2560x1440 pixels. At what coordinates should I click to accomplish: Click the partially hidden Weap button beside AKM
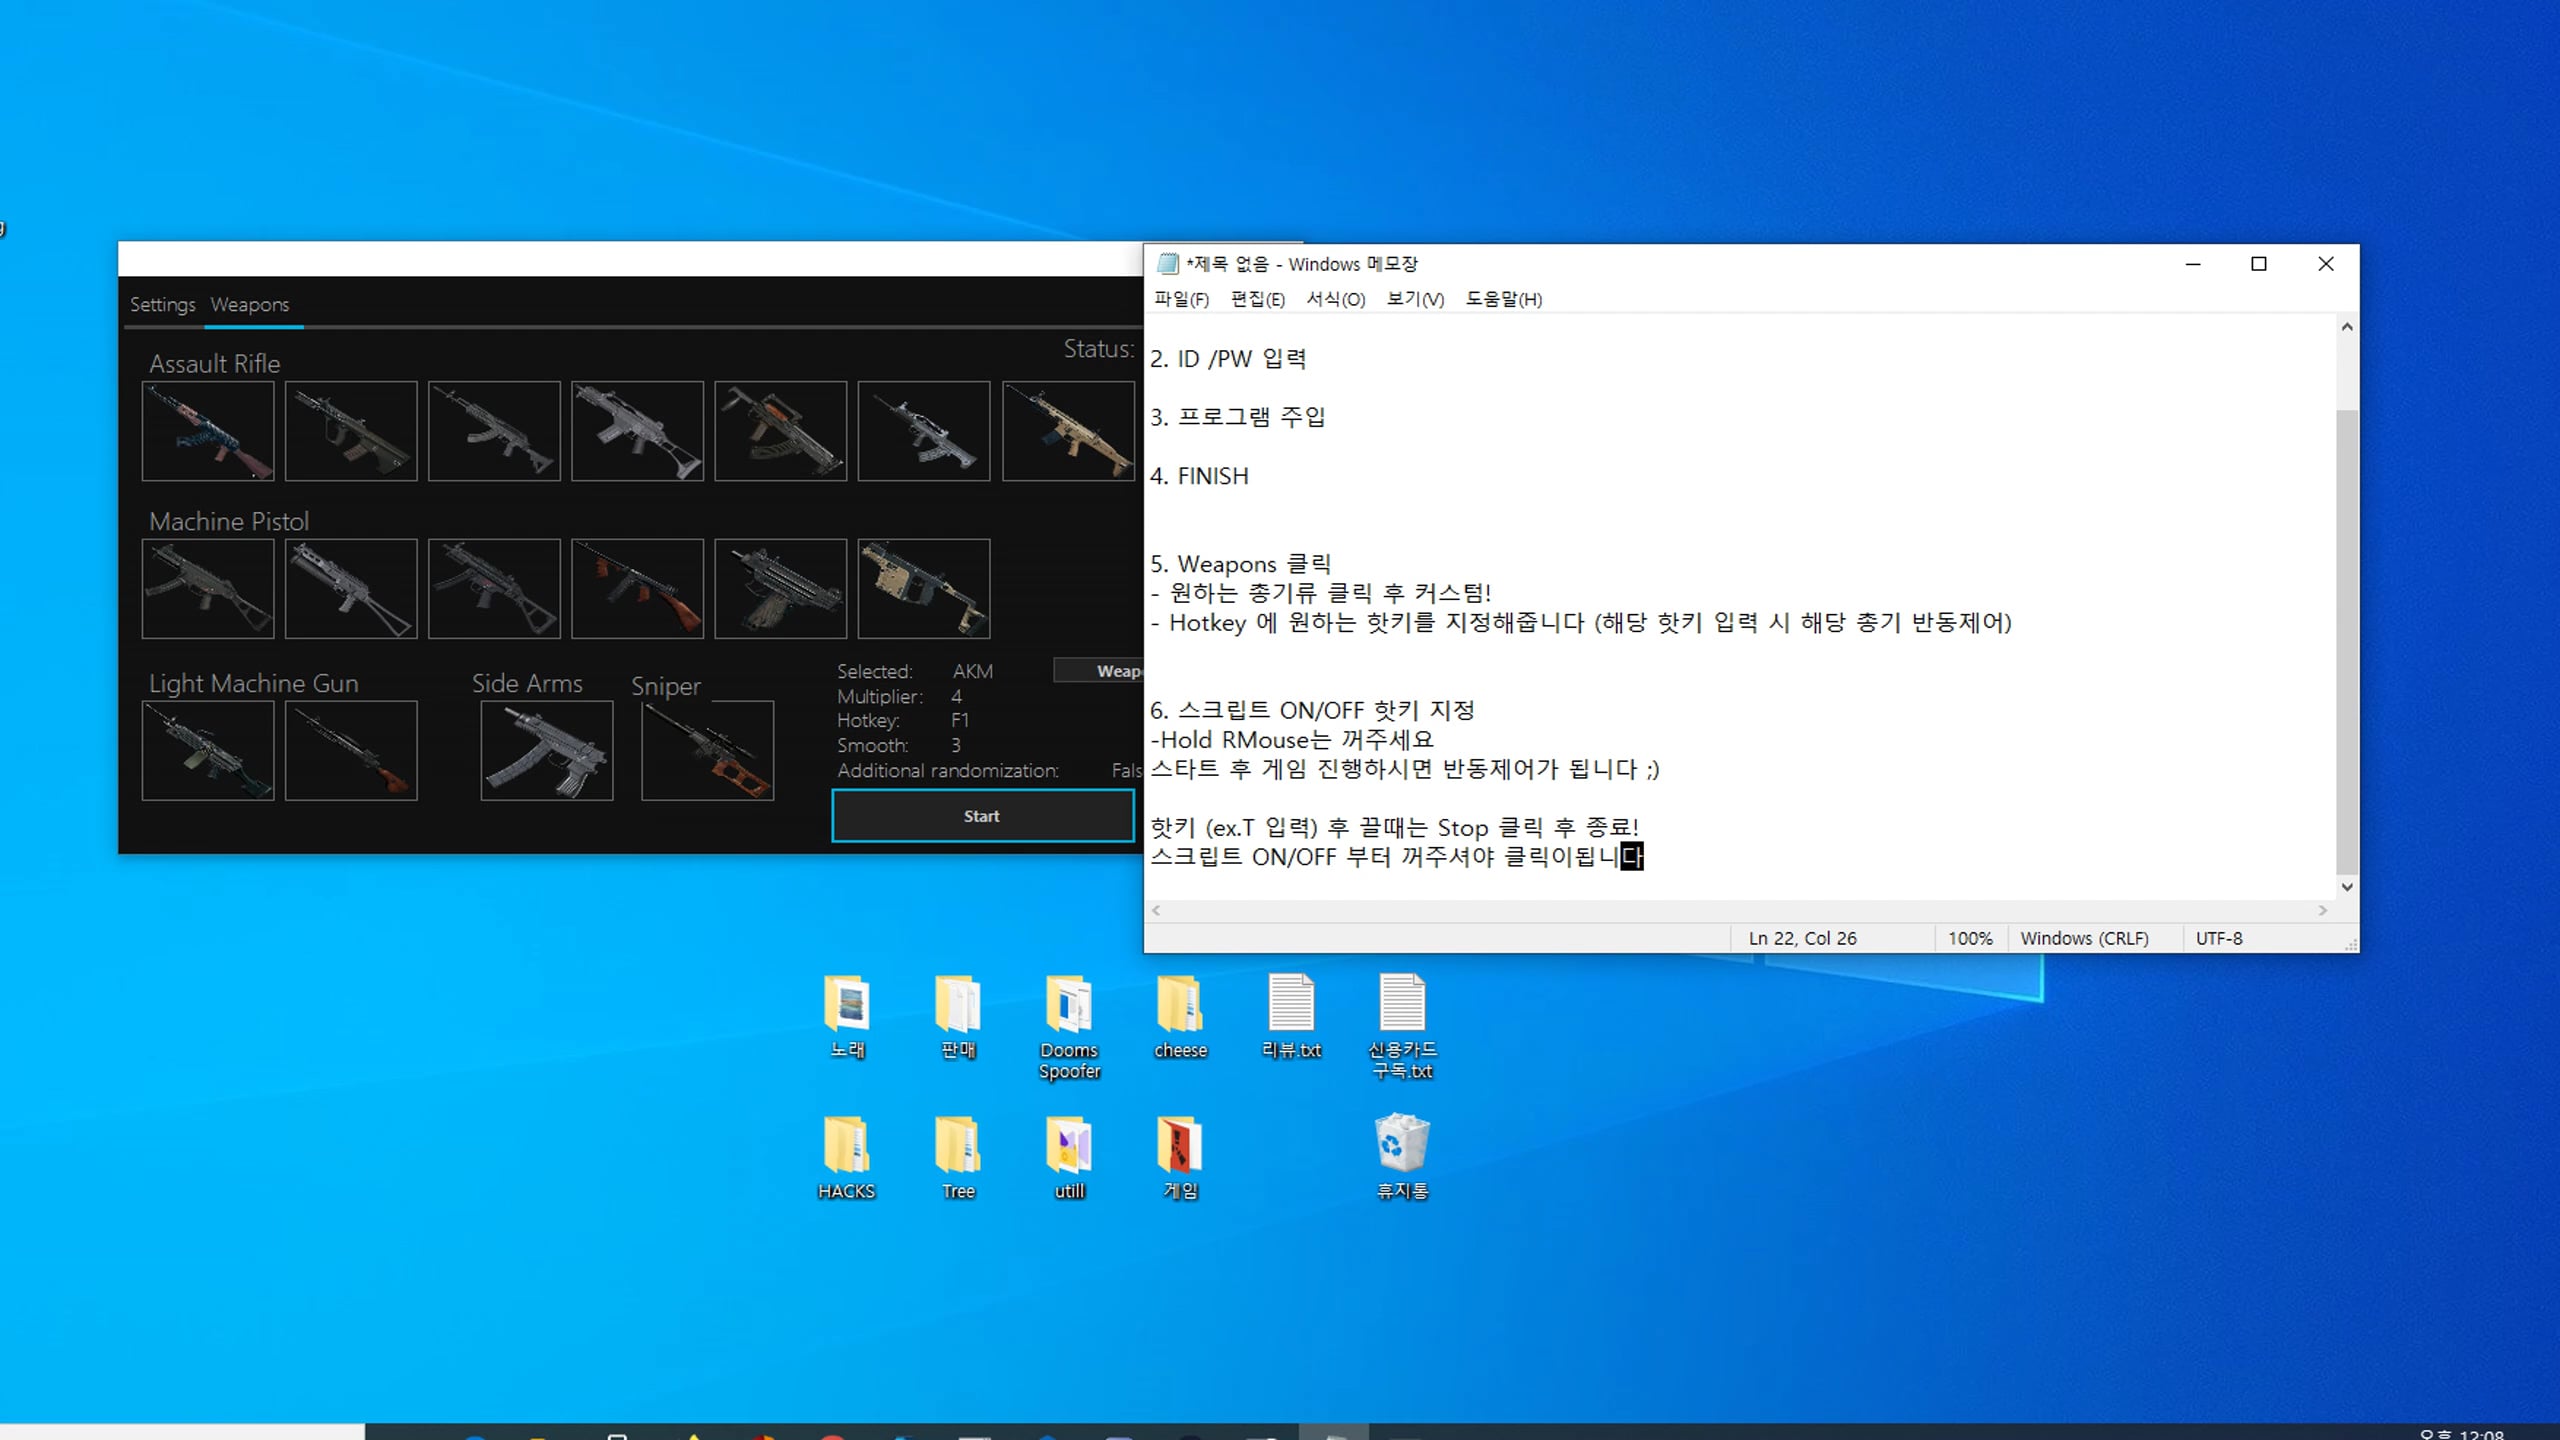coord(1098,671)
